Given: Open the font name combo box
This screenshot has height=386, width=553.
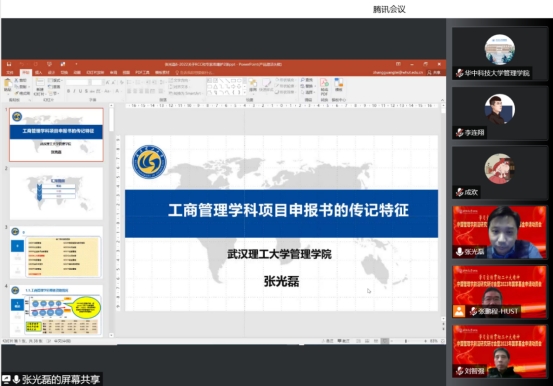Looking at the screenshot, I should coord(78,82).
